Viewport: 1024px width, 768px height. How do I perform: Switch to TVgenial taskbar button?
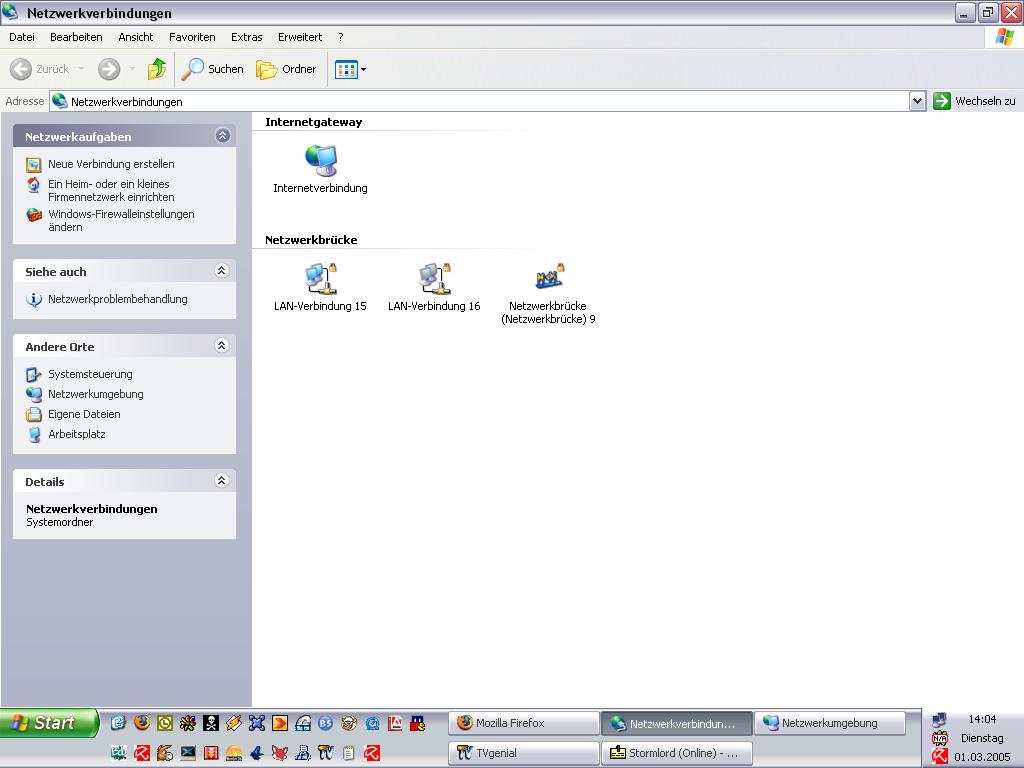tap(524, 753)
